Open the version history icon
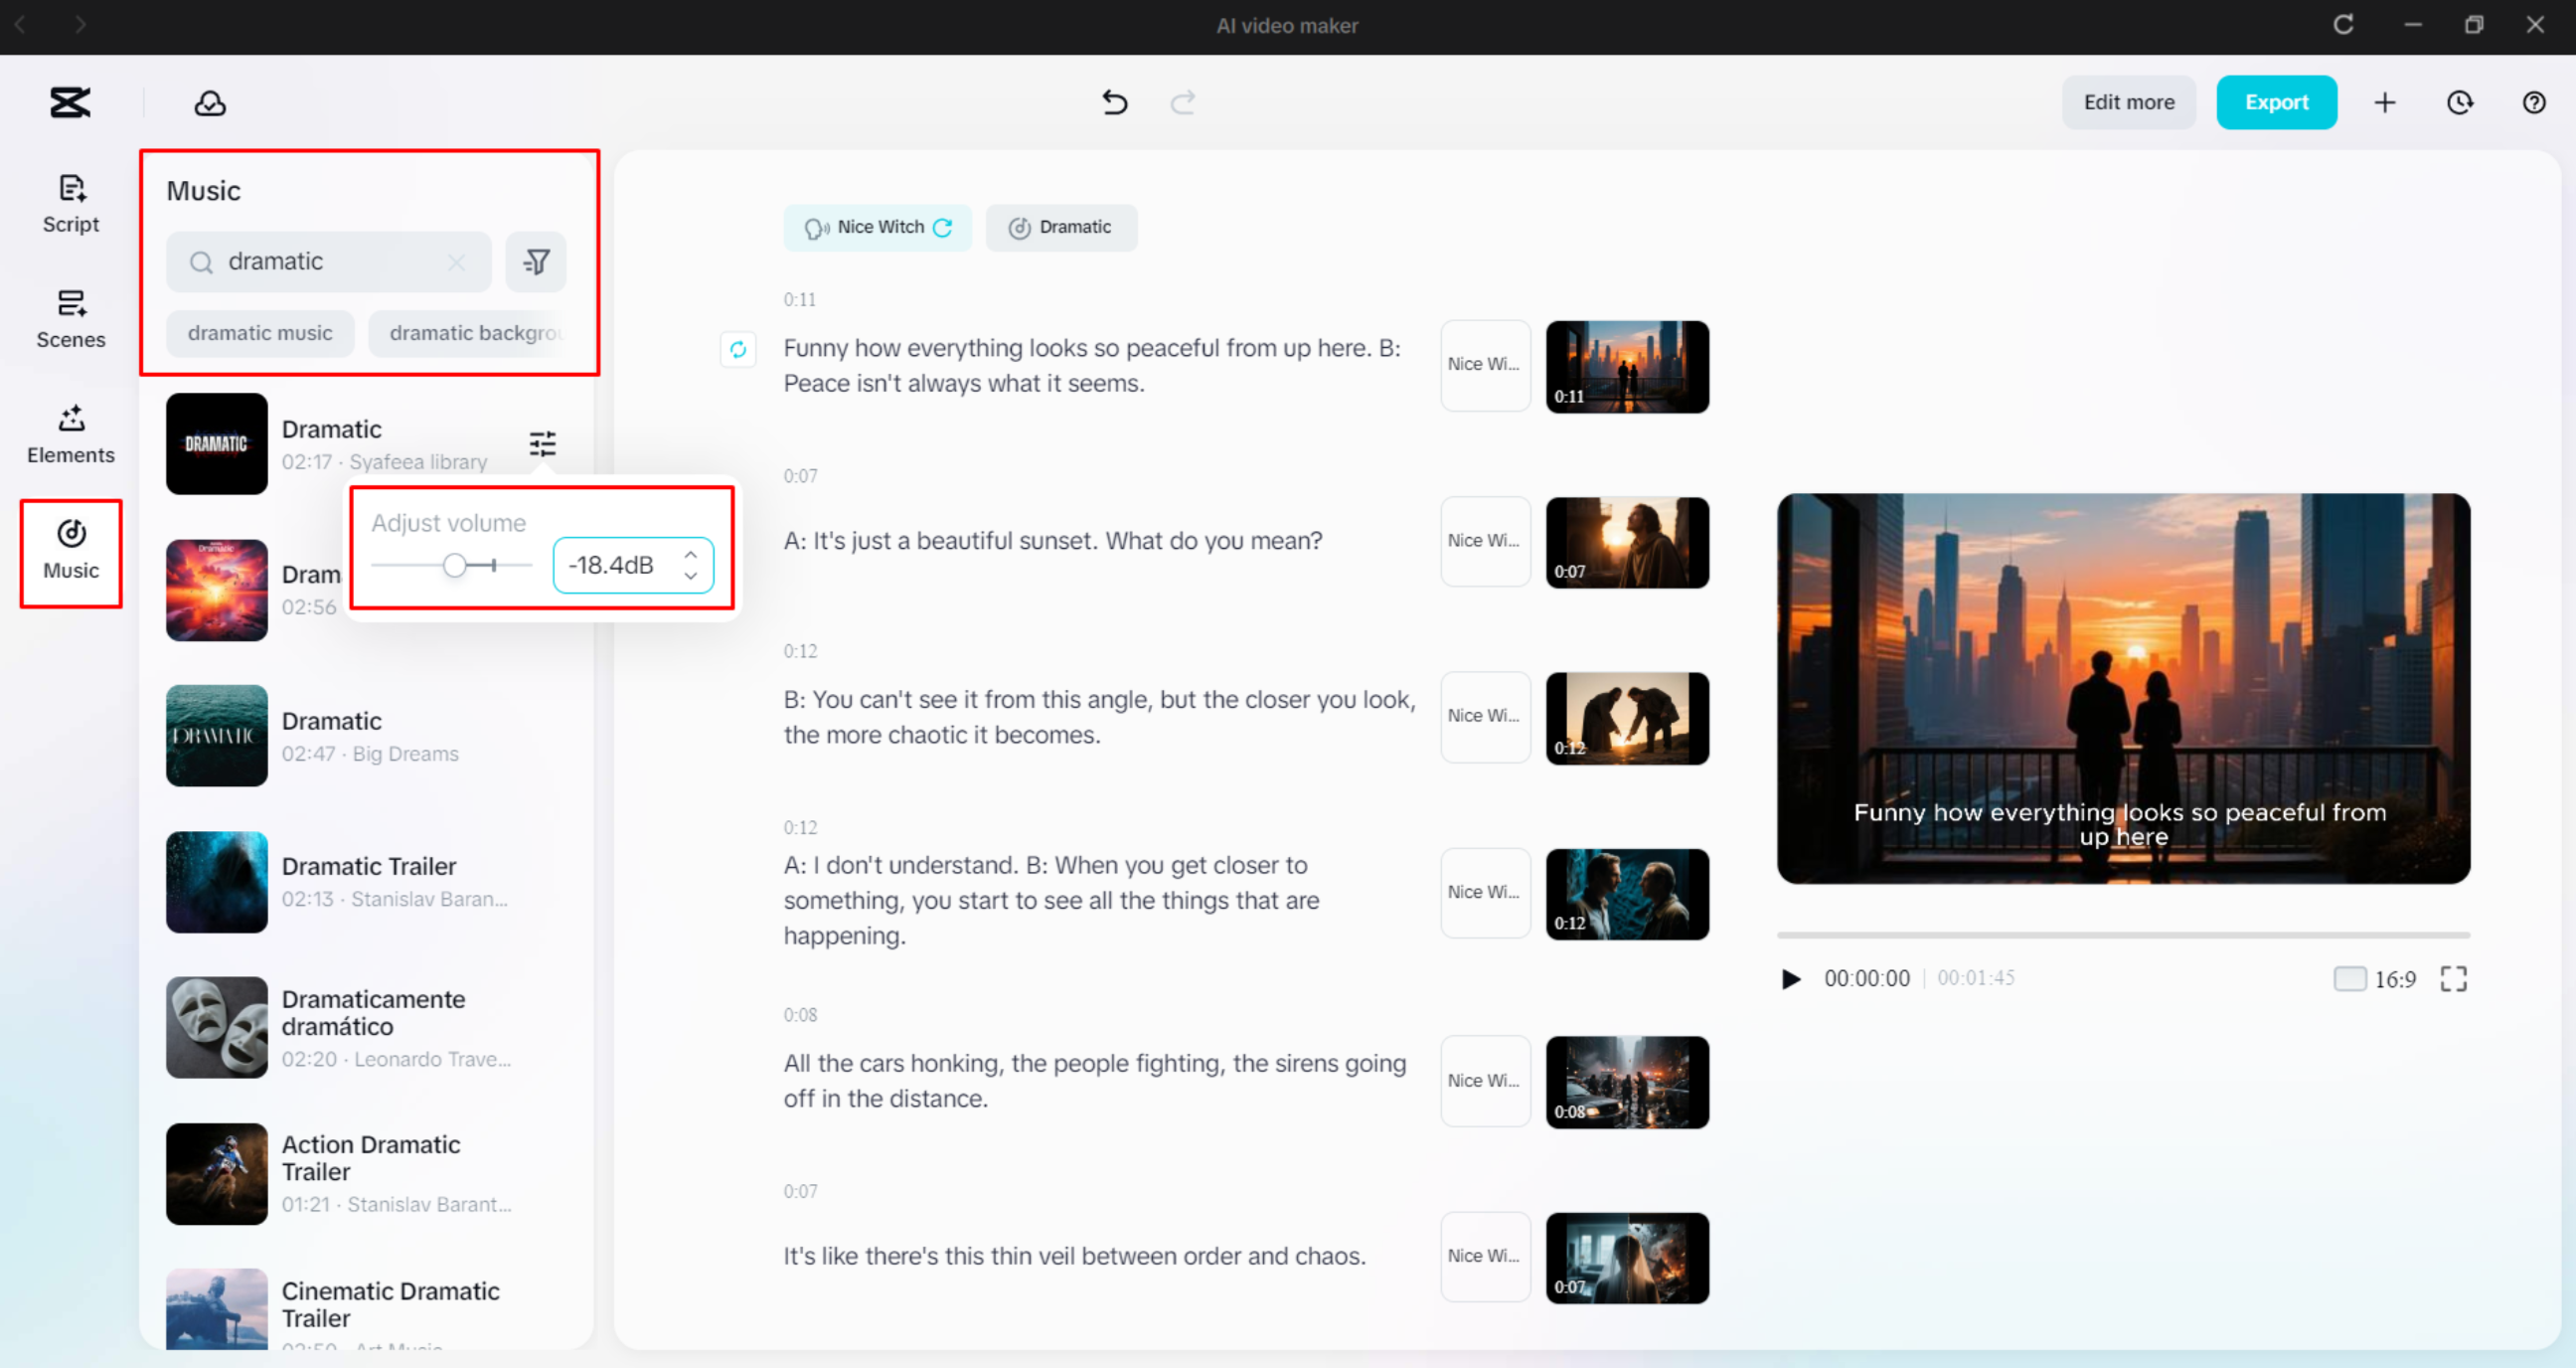 [2460, 102]
